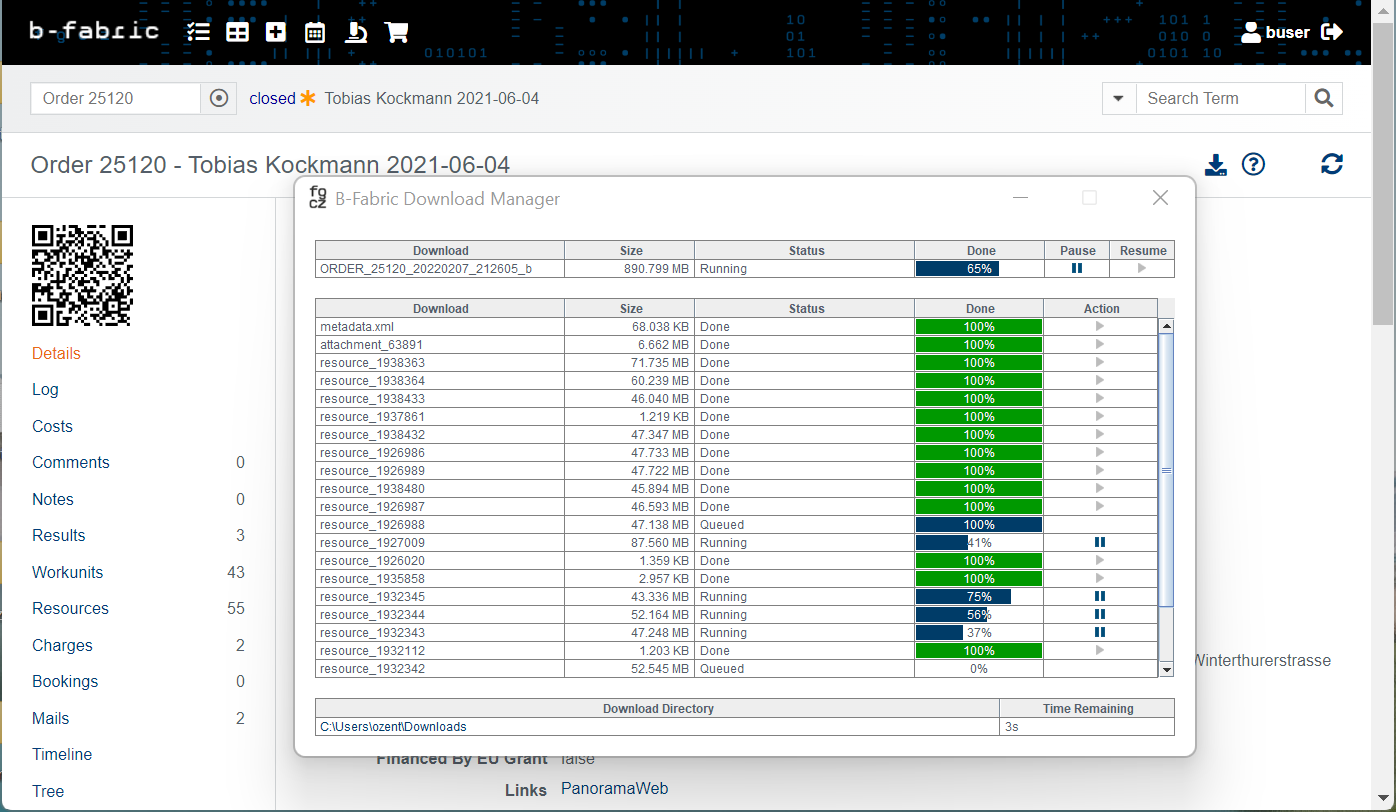Open the Details sidebar item
1396x812 pixels.
(x=56, y=353)
